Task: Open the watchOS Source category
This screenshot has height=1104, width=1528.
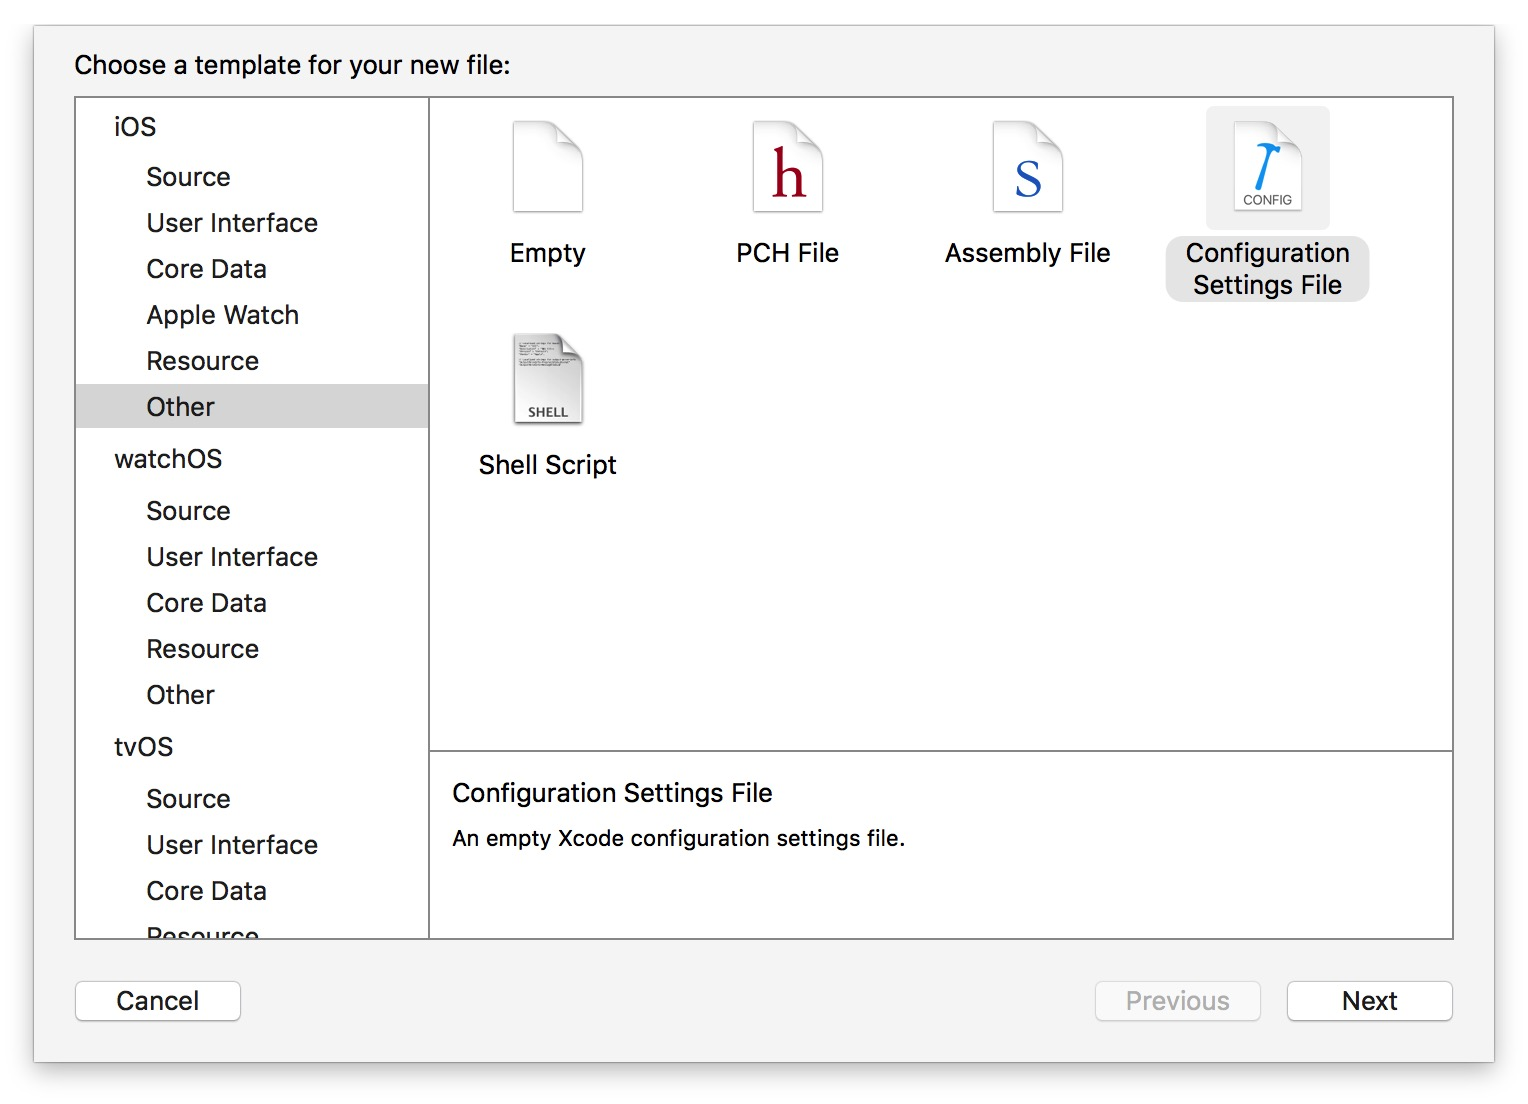Action: (188, 511)
